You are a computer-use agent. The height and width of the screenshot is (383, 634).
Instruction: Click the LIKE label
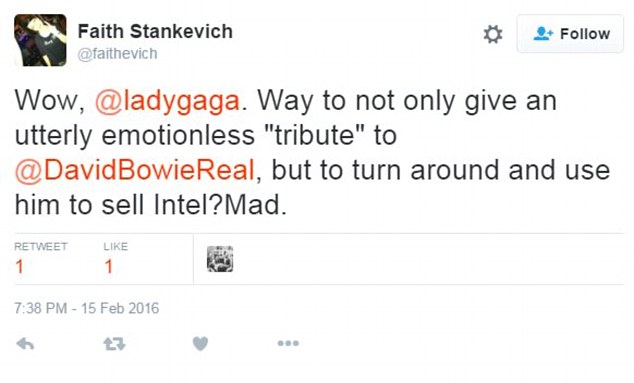(116, 246)
